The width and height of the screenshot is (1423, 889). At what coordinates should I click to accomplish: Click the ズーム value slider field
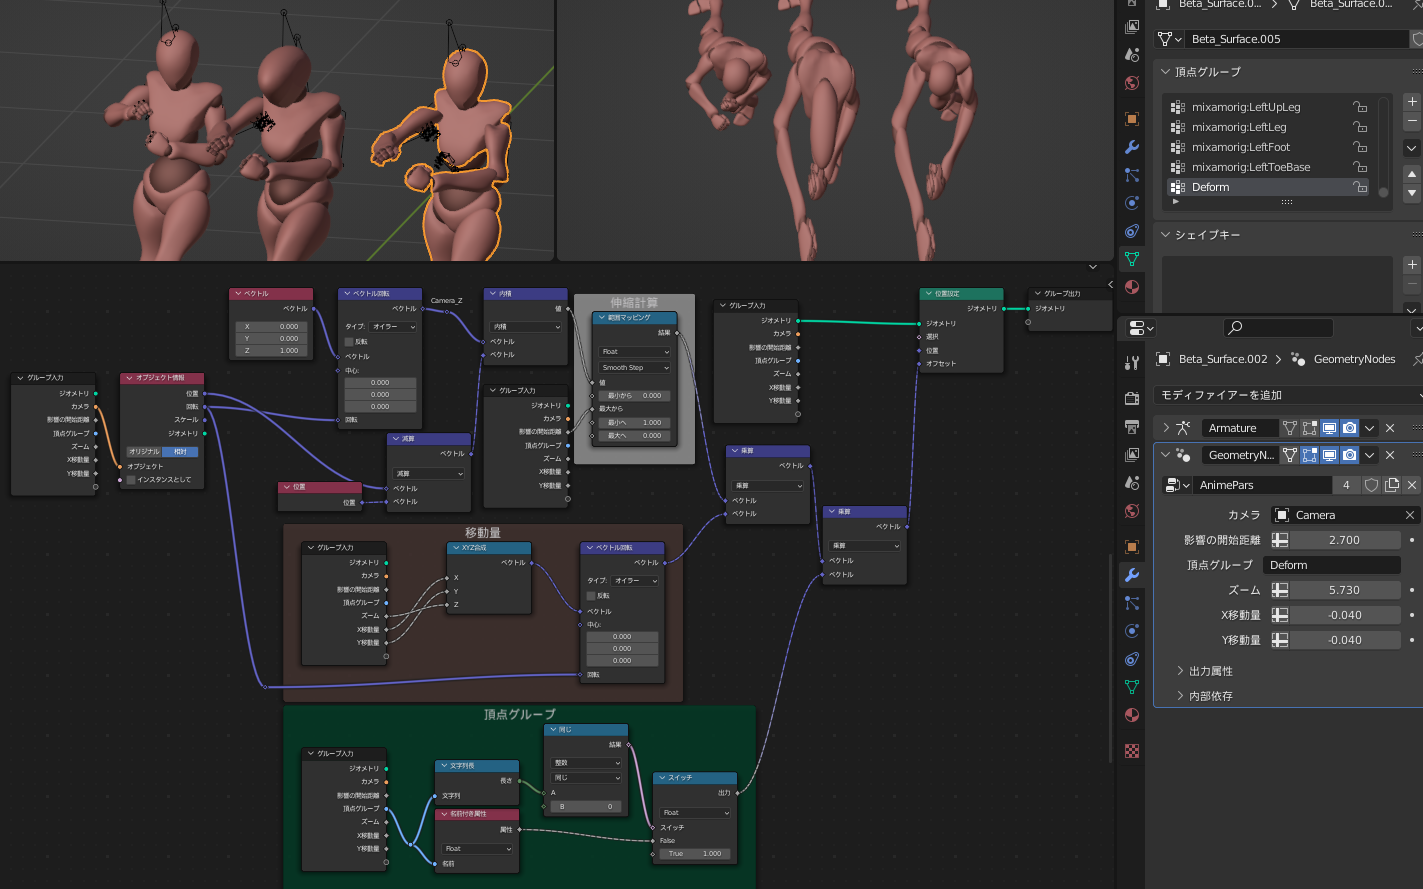[1344, 590]
